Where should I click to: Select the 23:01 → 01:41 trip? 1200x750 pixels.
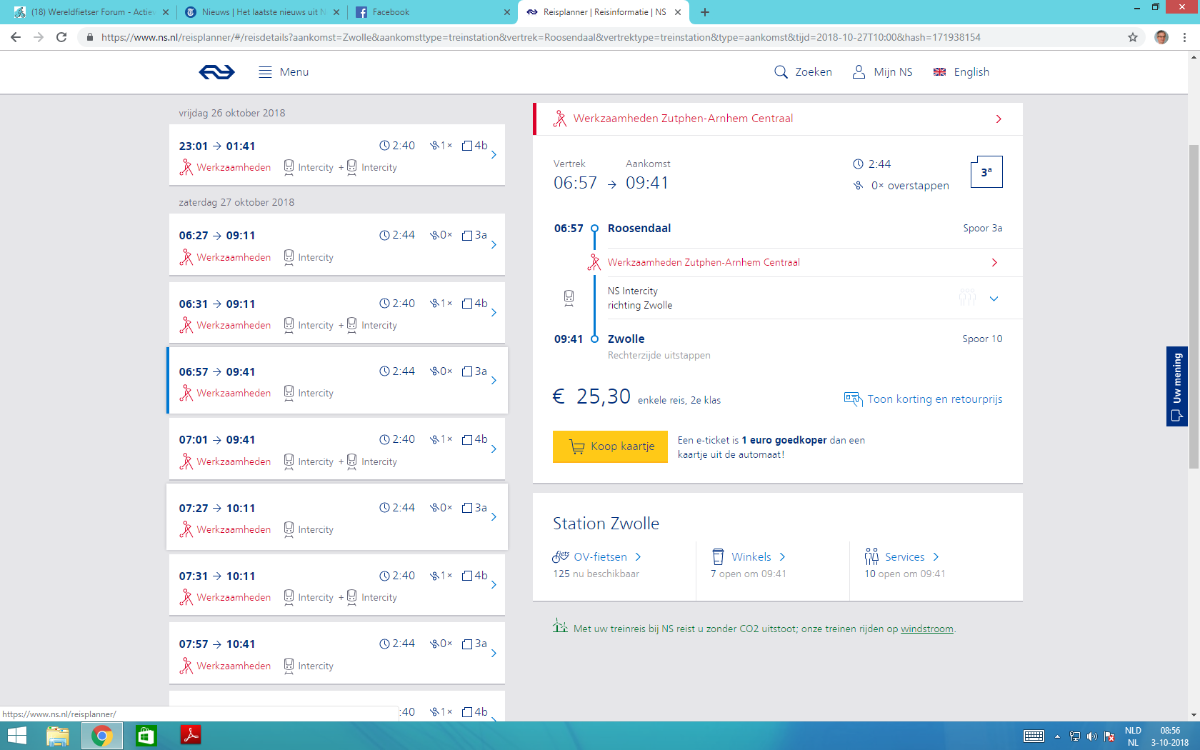click(x=336, y=155)
